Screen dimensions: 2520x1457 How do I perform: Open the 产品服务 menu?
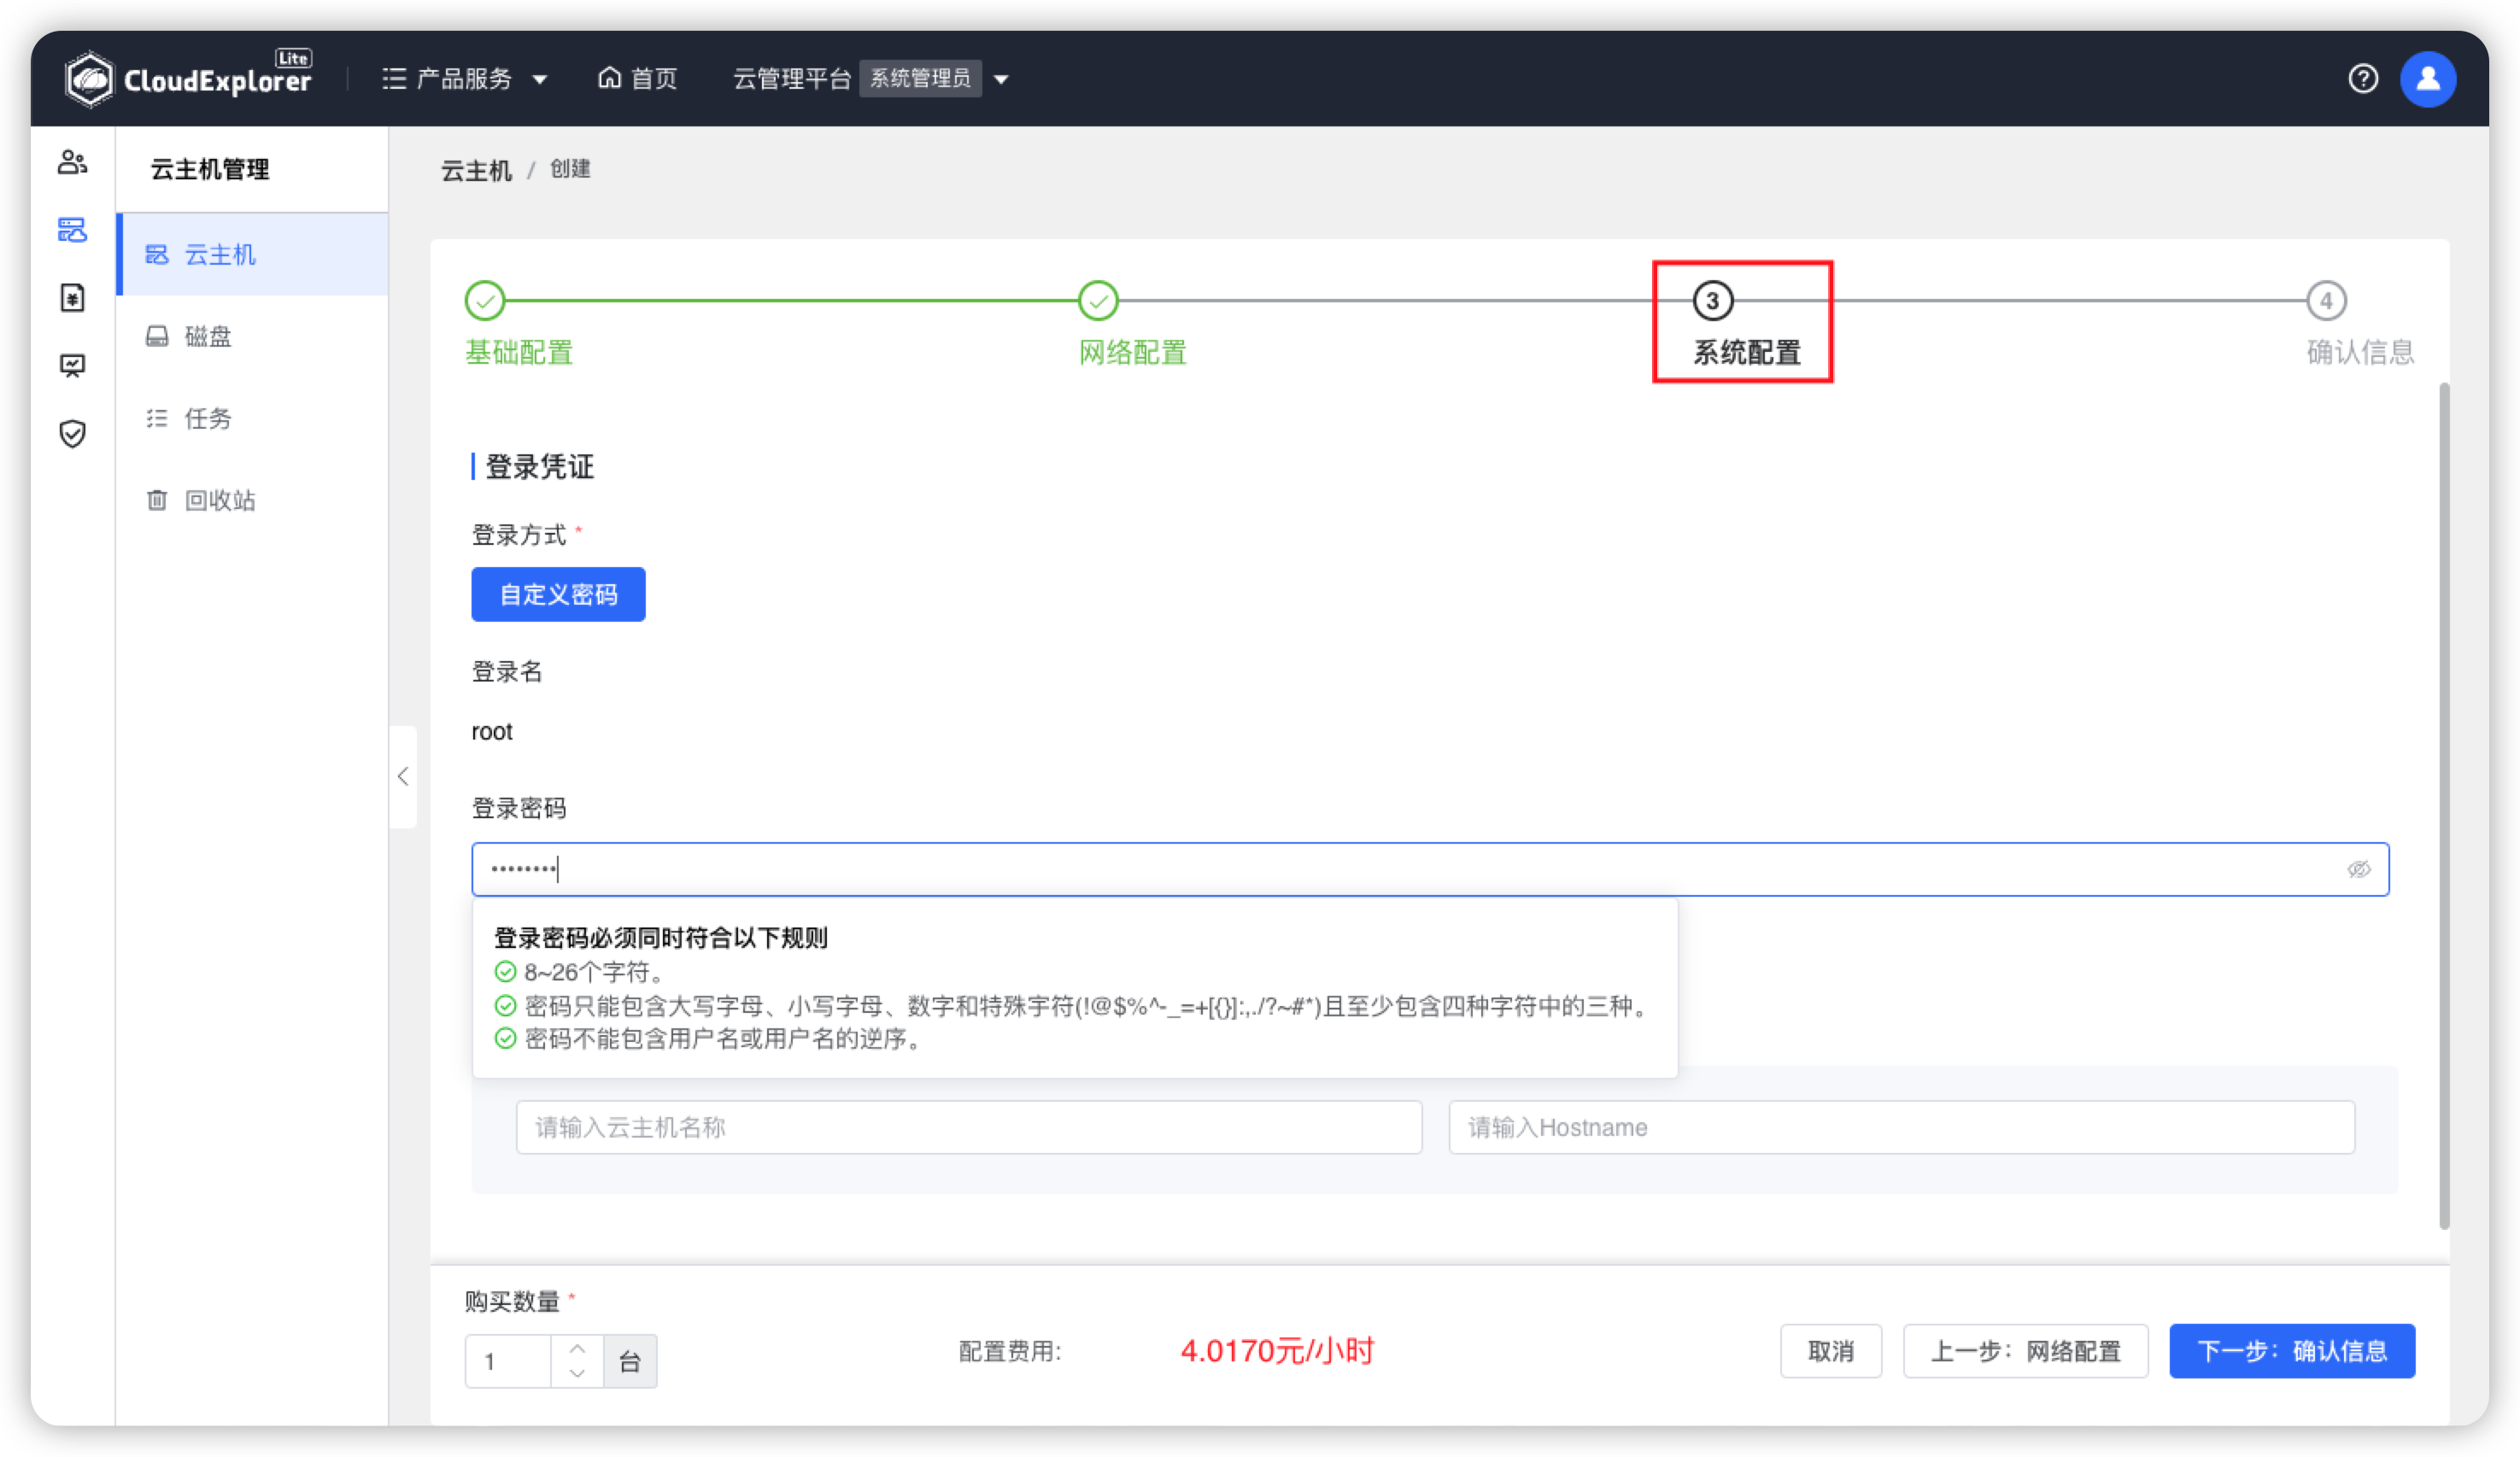coord(464,78)
